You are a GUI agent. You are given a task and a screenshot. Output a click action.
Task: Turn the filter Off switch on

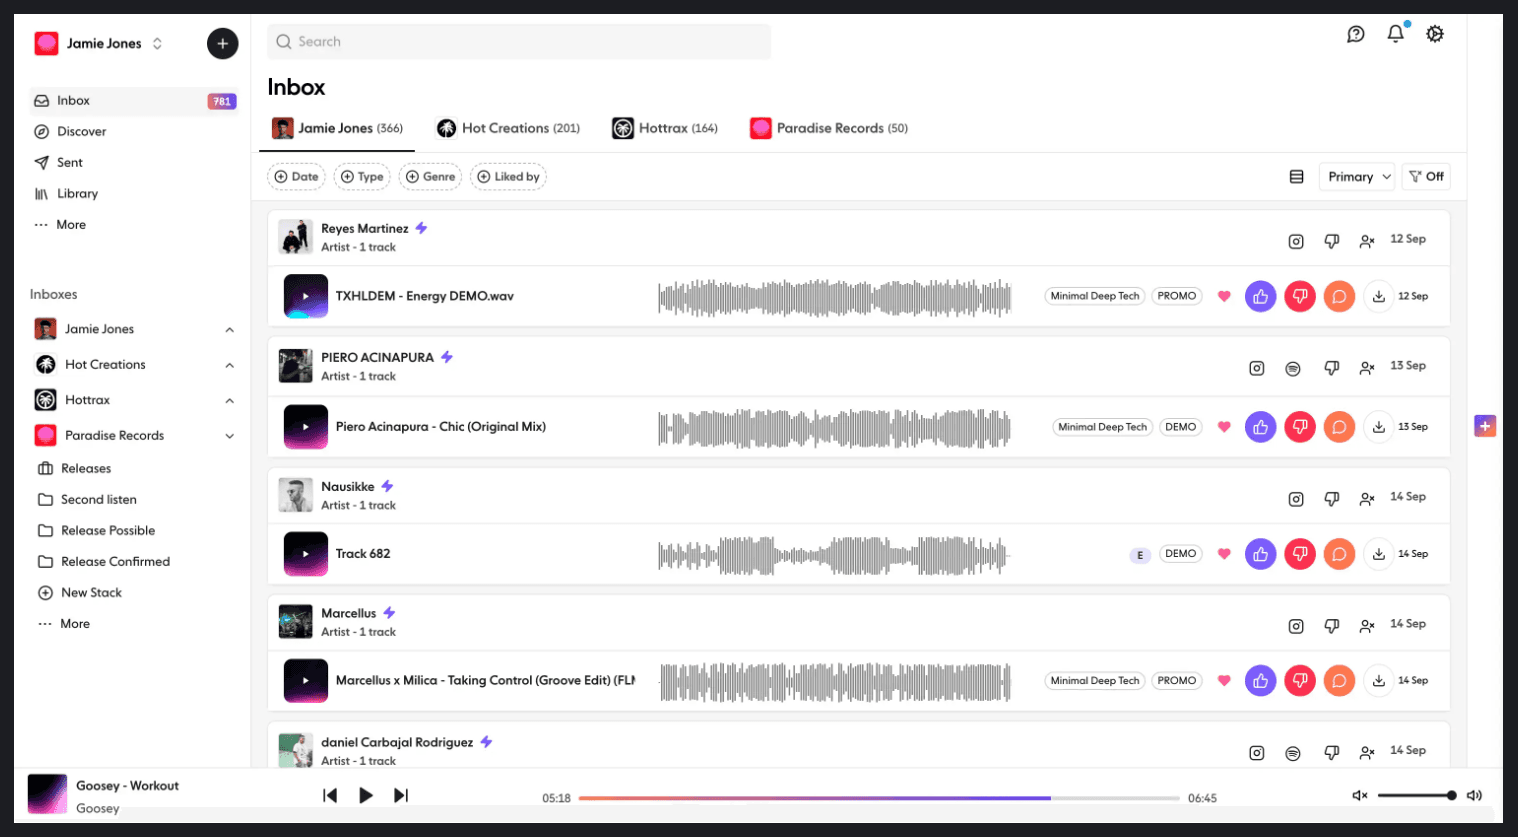coord(1425,176)
